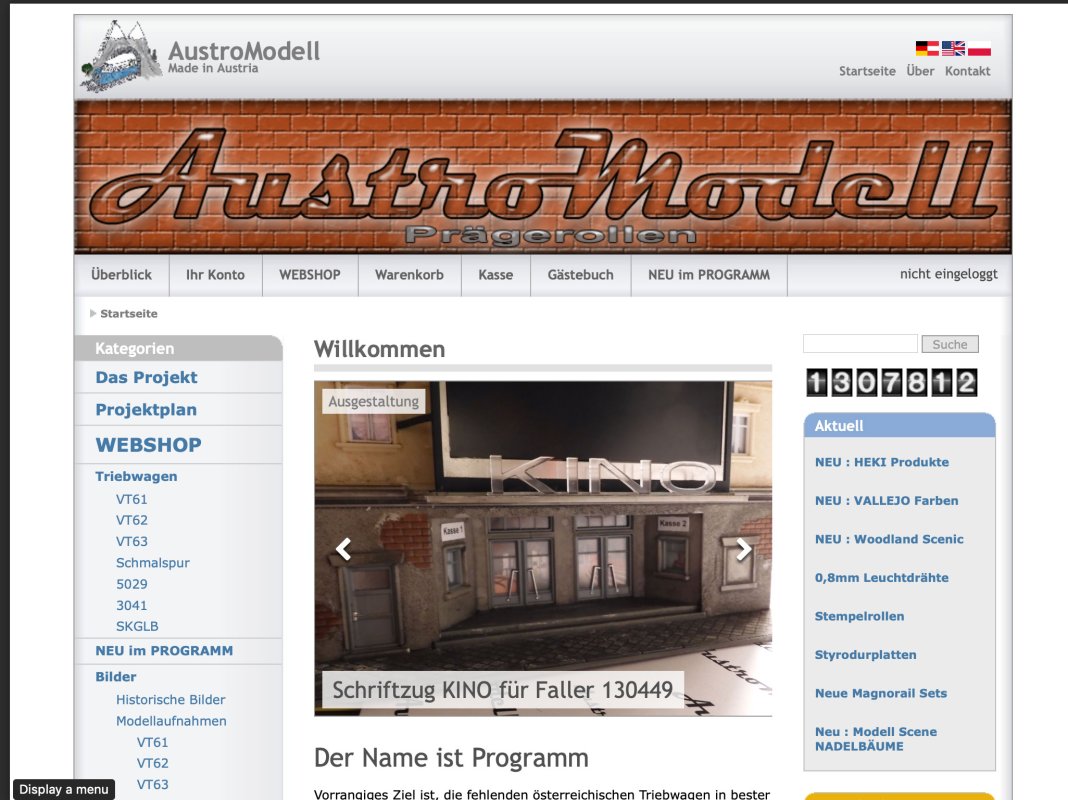This screenshot has width=1068, height=800.
Task: Switch to English via UK flag
Action: [953, 48]
